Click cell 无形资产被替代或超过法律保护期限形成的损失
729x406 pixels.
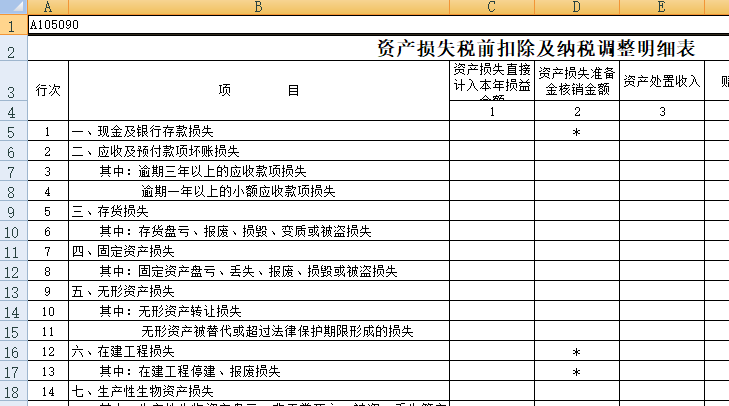click(259, 331)
